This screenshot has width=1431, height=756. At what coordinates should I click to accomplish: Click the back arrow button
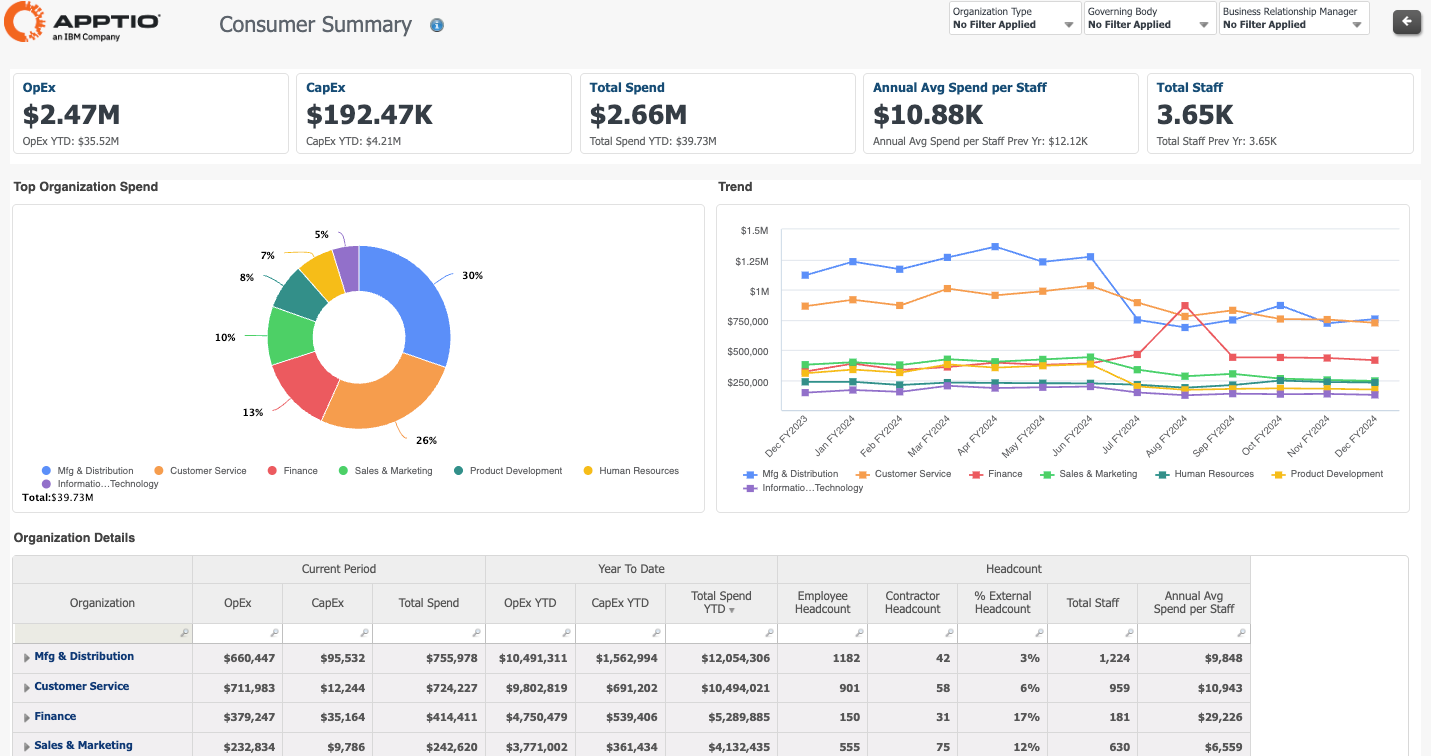(x=1406, y=21)
